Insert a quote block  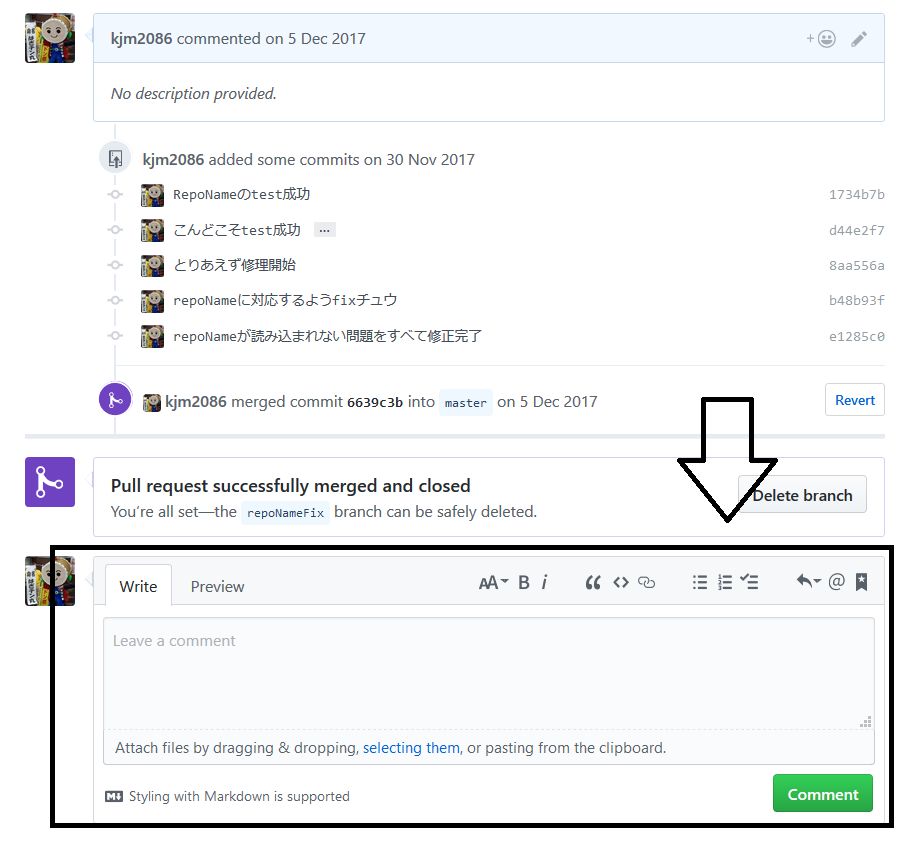pyautogui.click(x=593, y=583)
